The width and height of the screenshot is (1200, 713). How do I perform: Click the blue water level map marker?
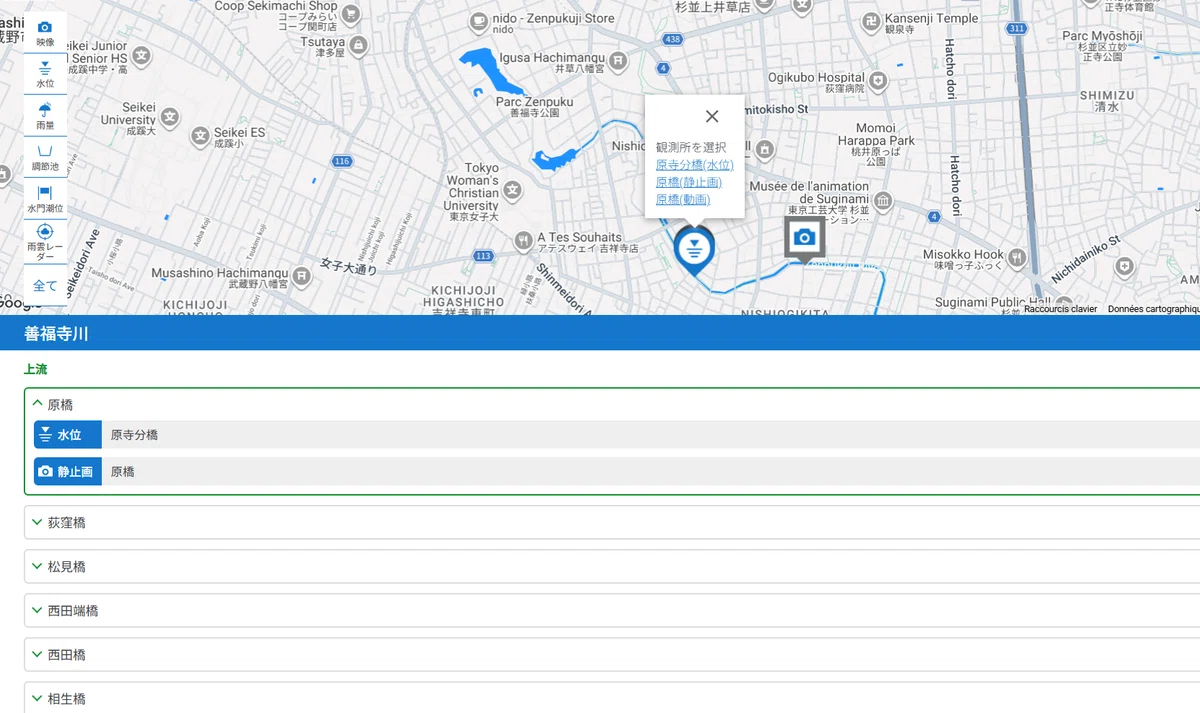[x=694, y=250]
